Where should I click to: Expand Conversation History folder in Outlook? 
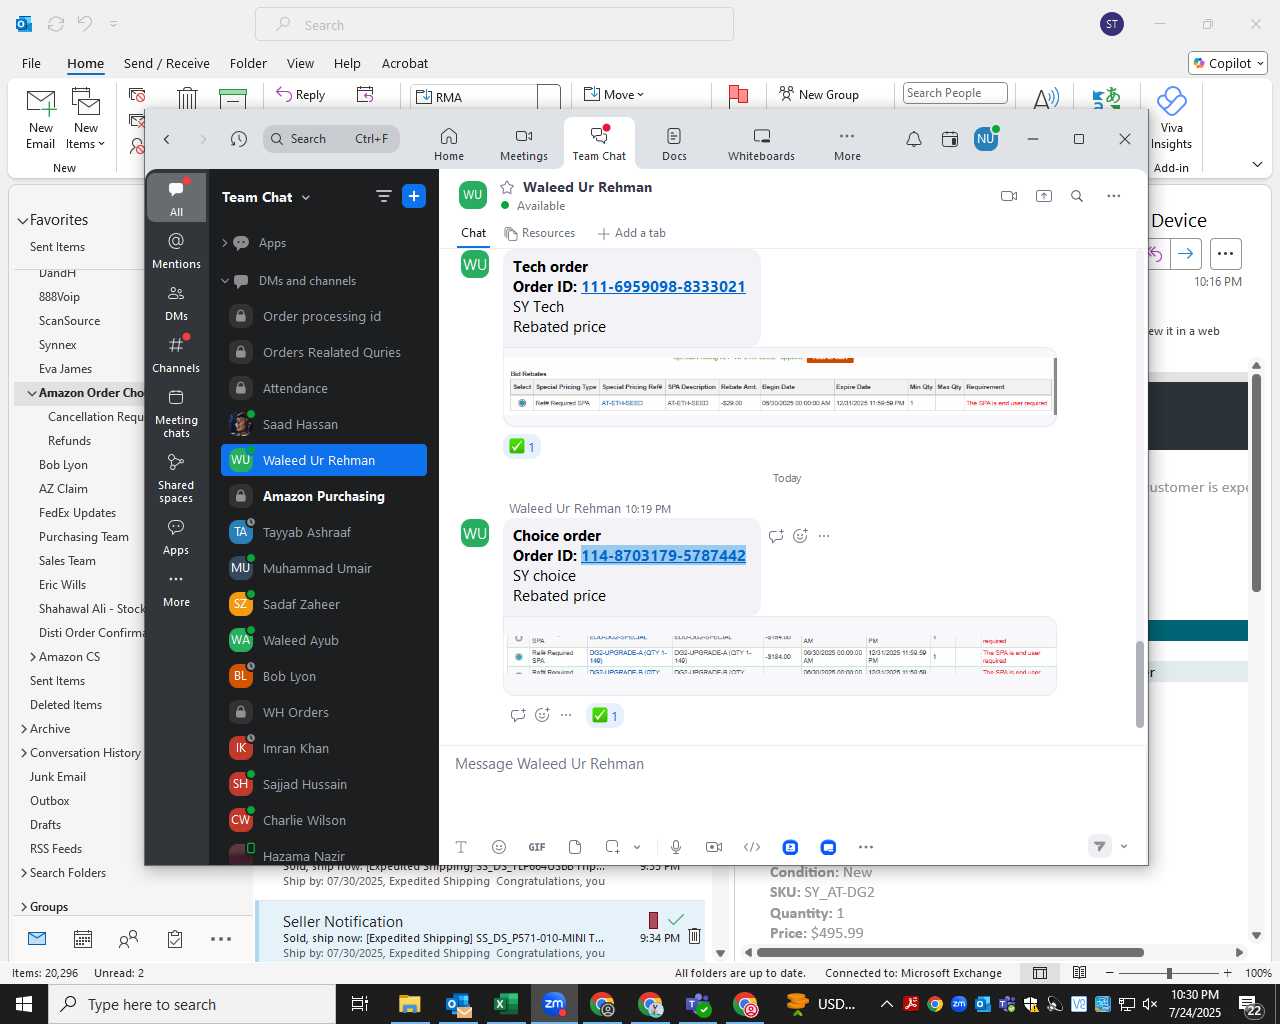pyautogui.click(x=24, y=753)
